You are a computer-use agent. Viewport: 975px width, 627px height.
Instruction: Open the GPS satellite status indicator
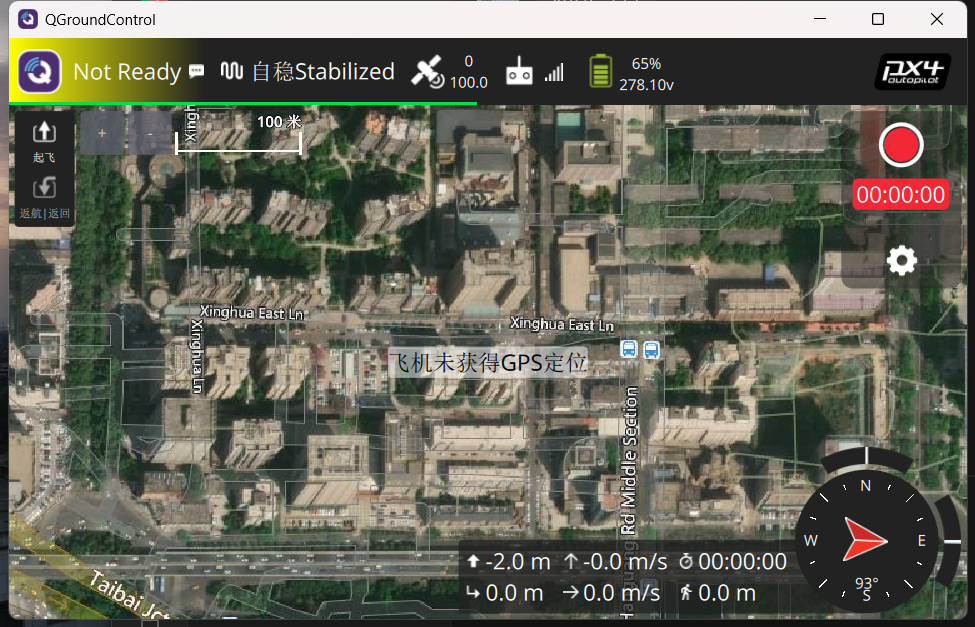[x=429, y=72]
